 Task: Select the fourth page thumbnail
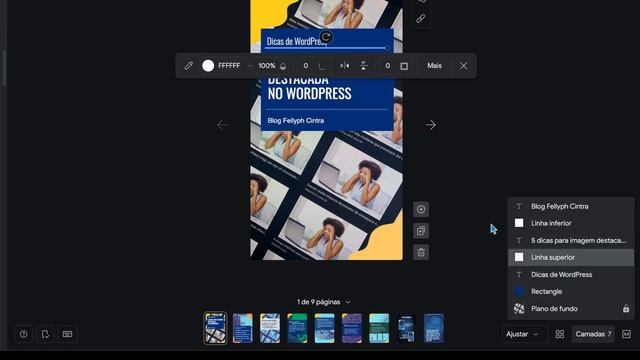pyautogui.click(x=297, y=328)
